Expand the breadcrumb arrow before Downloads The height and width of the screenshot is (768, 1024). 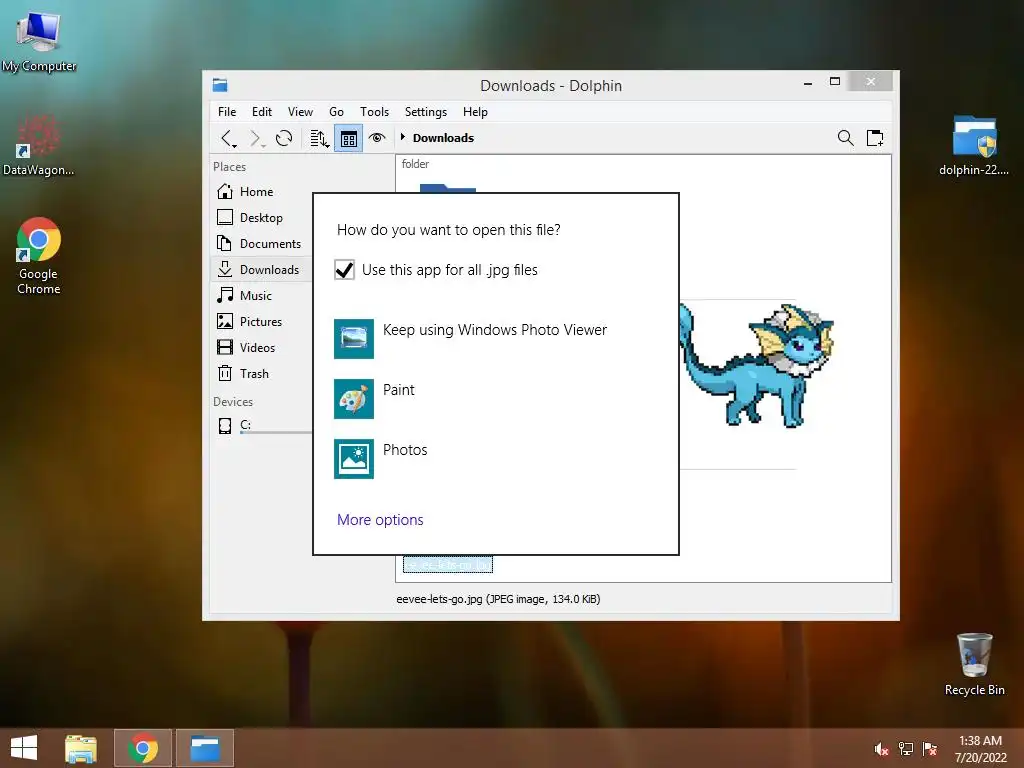click(403, 137)
